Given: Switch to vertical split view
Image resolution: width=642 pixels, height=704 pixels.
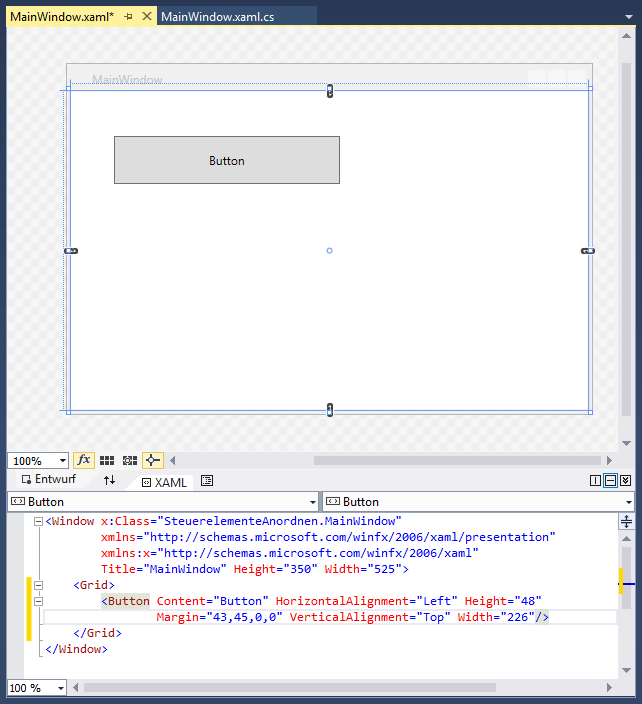Looking at the screenshot, I should pyautogui.click(x=596, y=481).
